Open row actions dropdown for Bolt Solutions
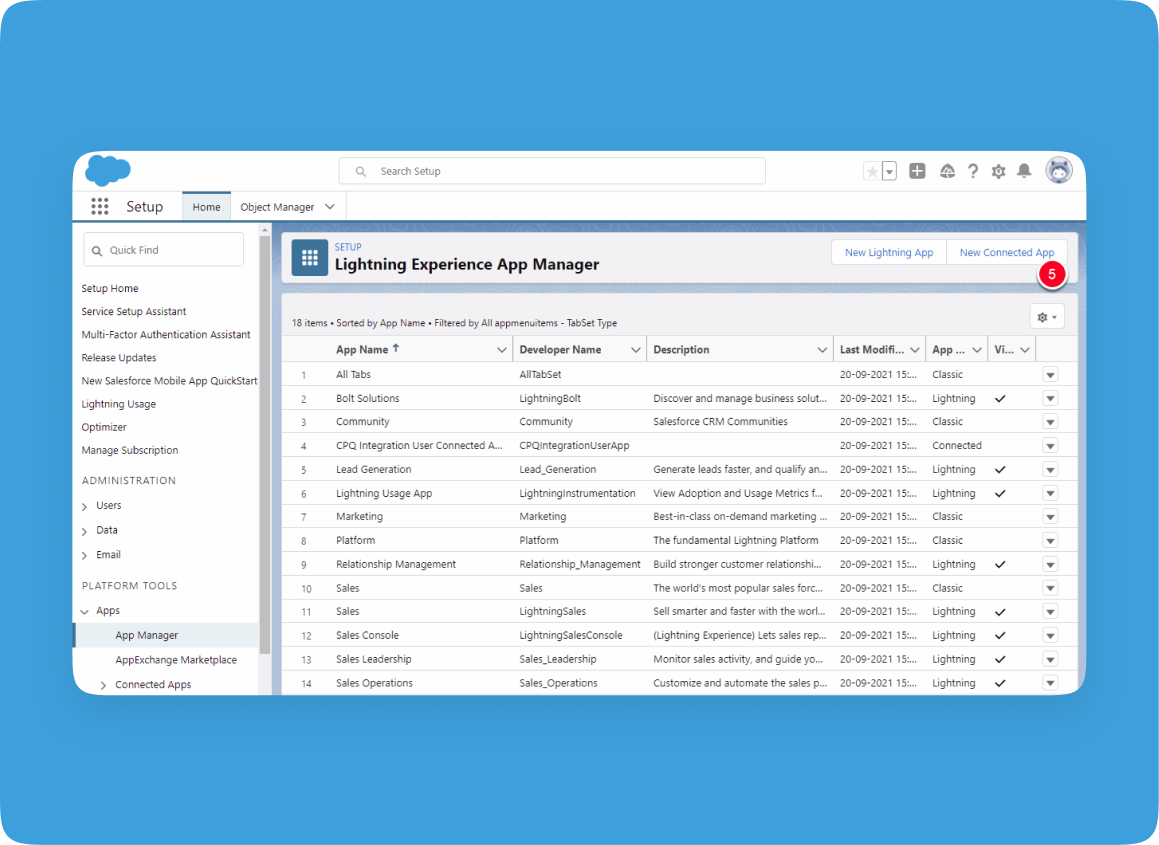Screen dimensions: 1159x845 pyautogui.click(x=1050, y=398)
